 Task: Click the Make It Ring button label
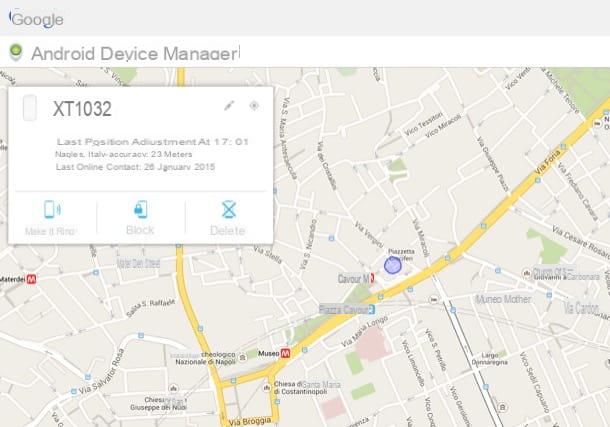[51, 231]
